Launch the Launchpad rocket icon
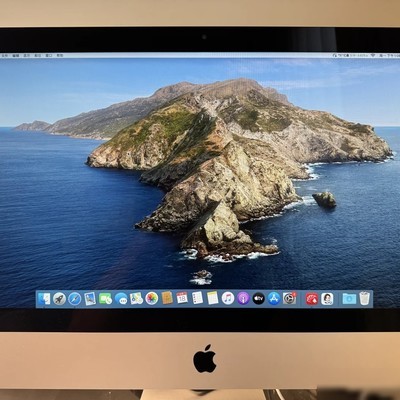Viewport: 400px width, 400px height. [x=60, y=299]
